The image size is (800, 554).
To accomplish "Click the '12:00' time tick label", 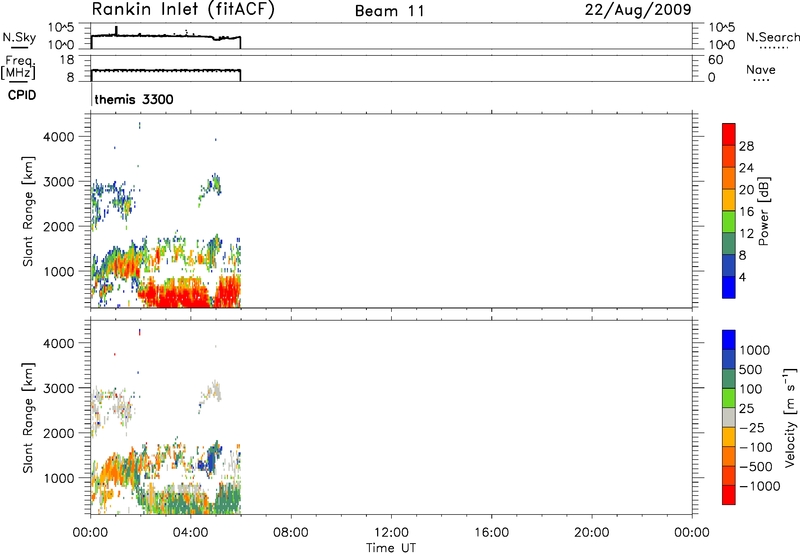I will (391, 533).
